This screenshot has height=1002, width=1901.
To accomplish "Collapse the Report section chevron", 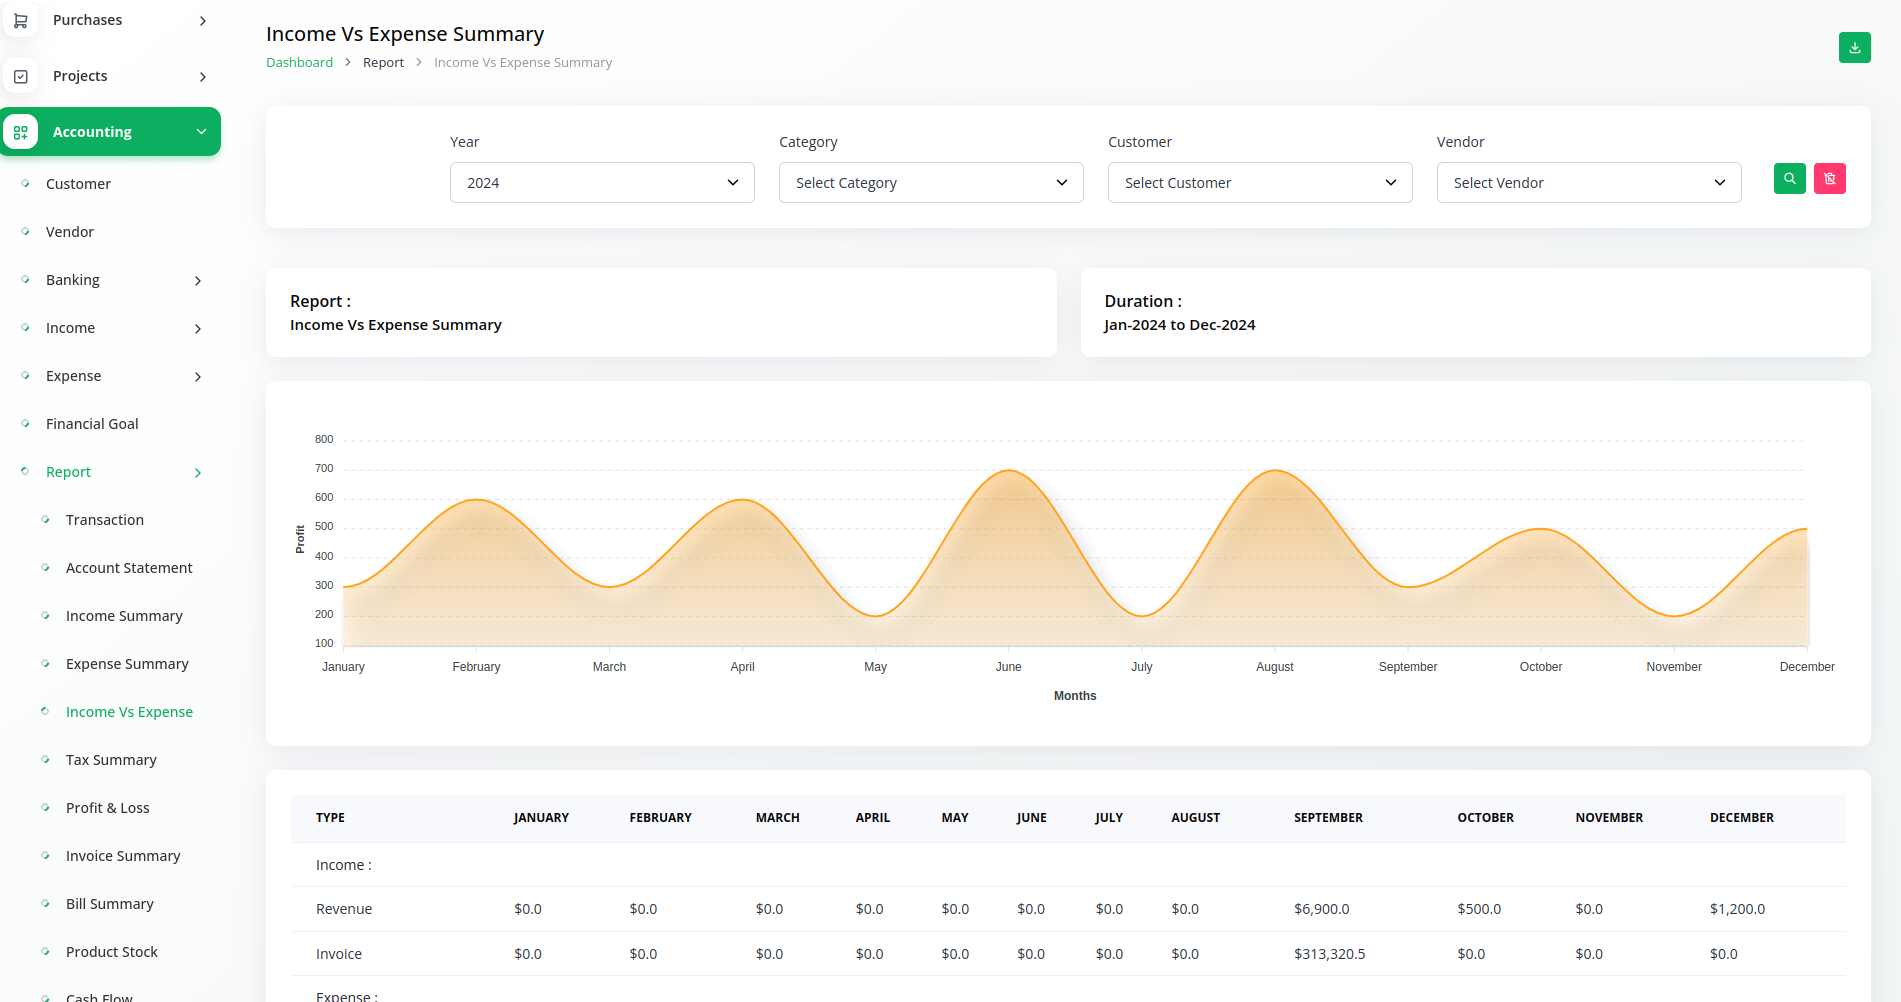I will [198, 473].
